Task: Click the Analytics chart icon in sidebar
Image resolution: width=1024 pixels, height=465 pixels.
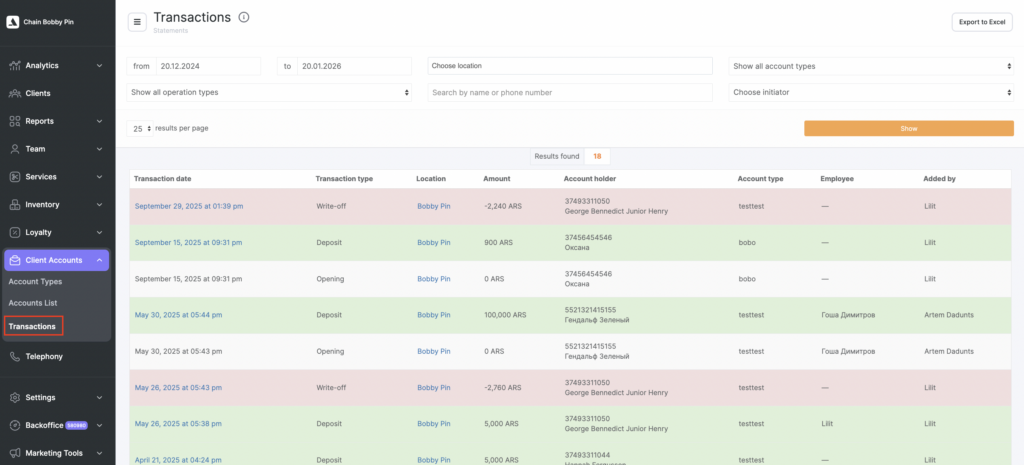Action: pyautogui.click(x=14, y=66)
